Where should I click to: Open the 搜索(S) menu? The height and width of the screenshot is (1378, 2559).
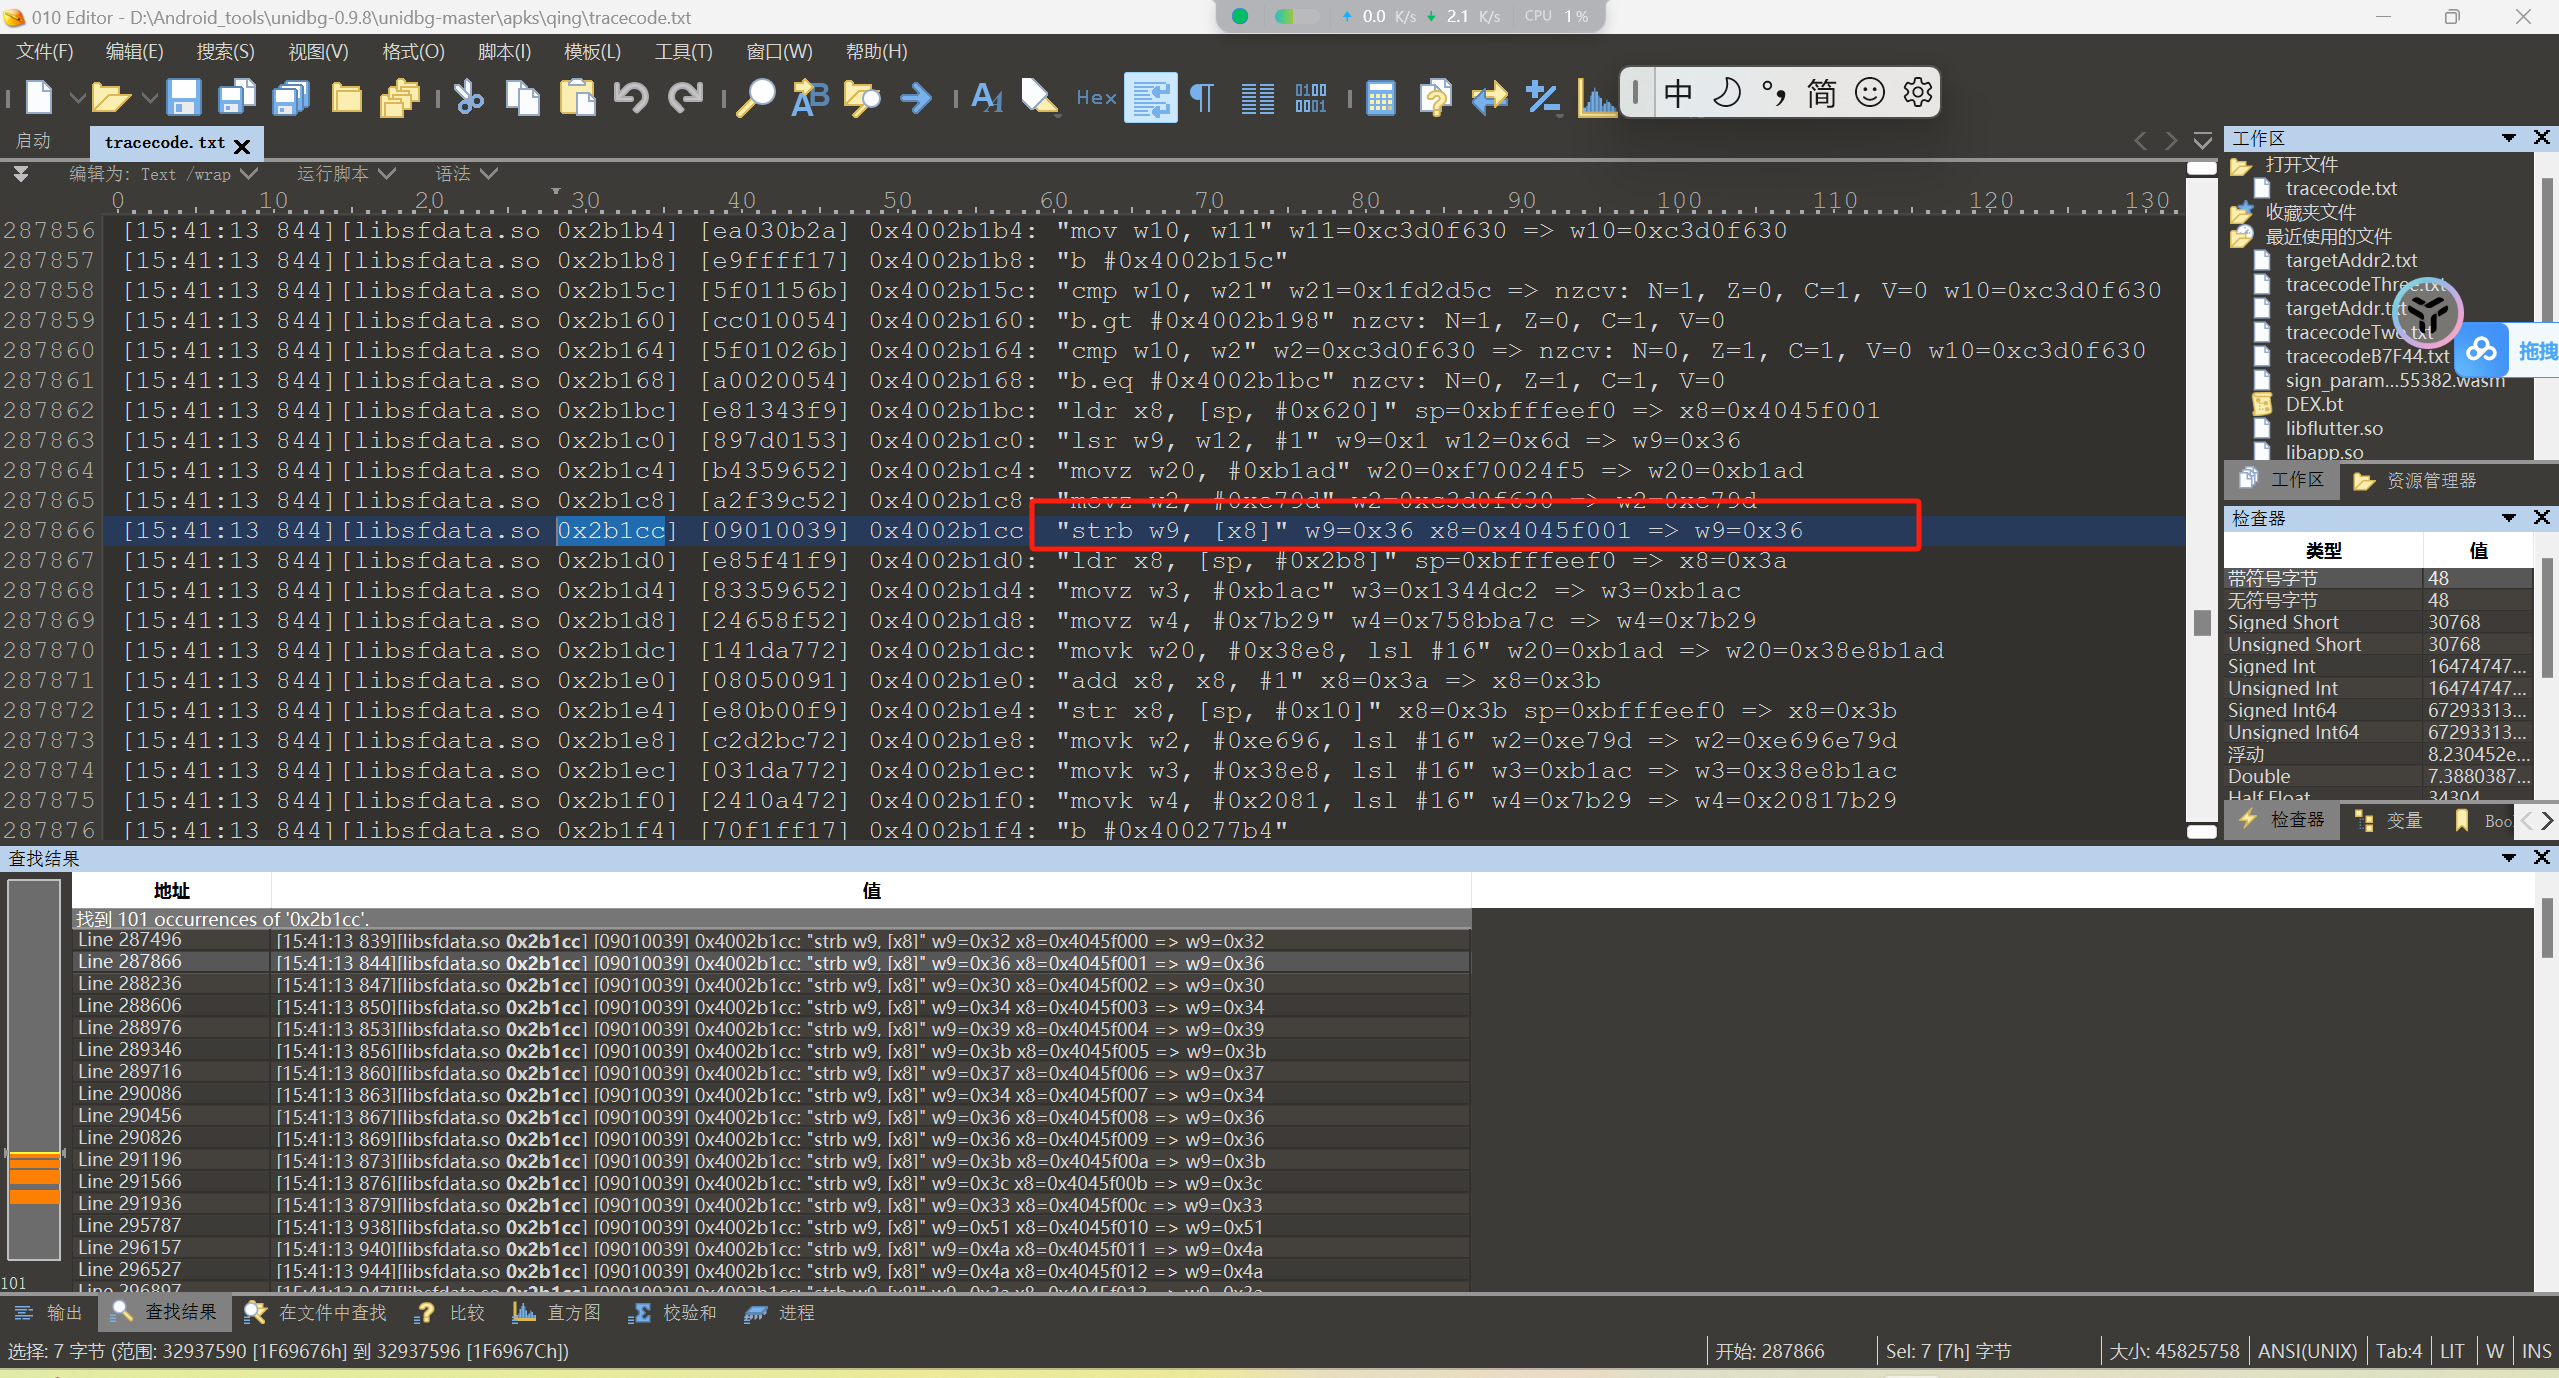225,51
